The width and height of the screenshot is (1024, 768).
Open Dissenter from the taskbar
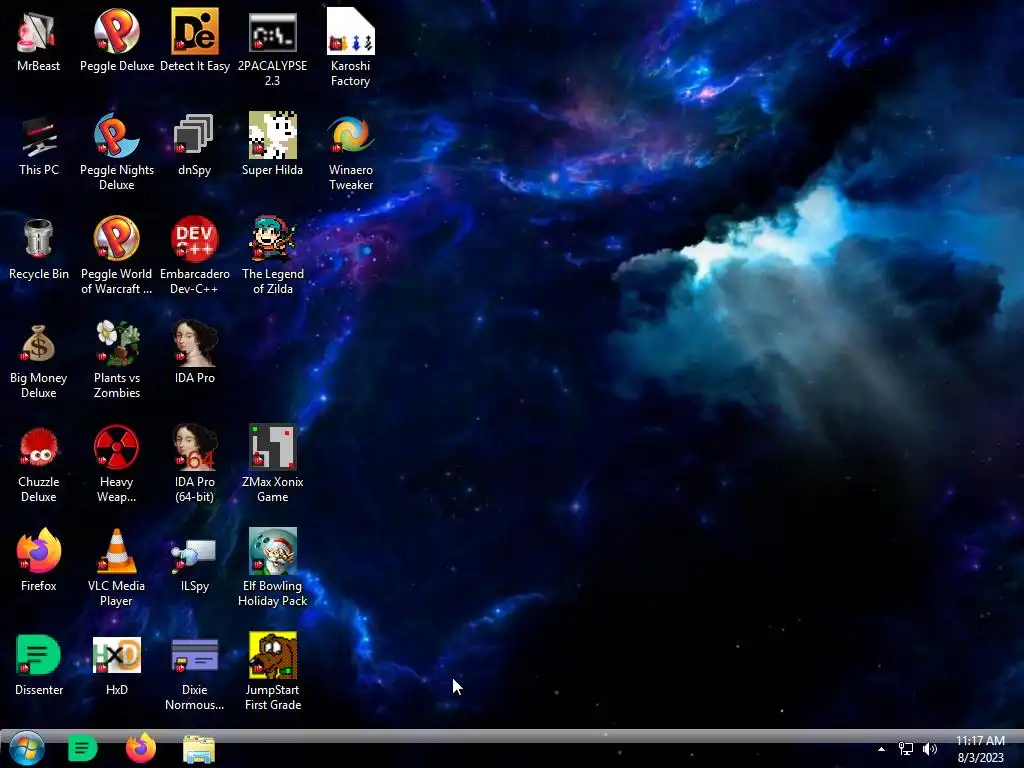pyautogui.click(x=82, y=748)
